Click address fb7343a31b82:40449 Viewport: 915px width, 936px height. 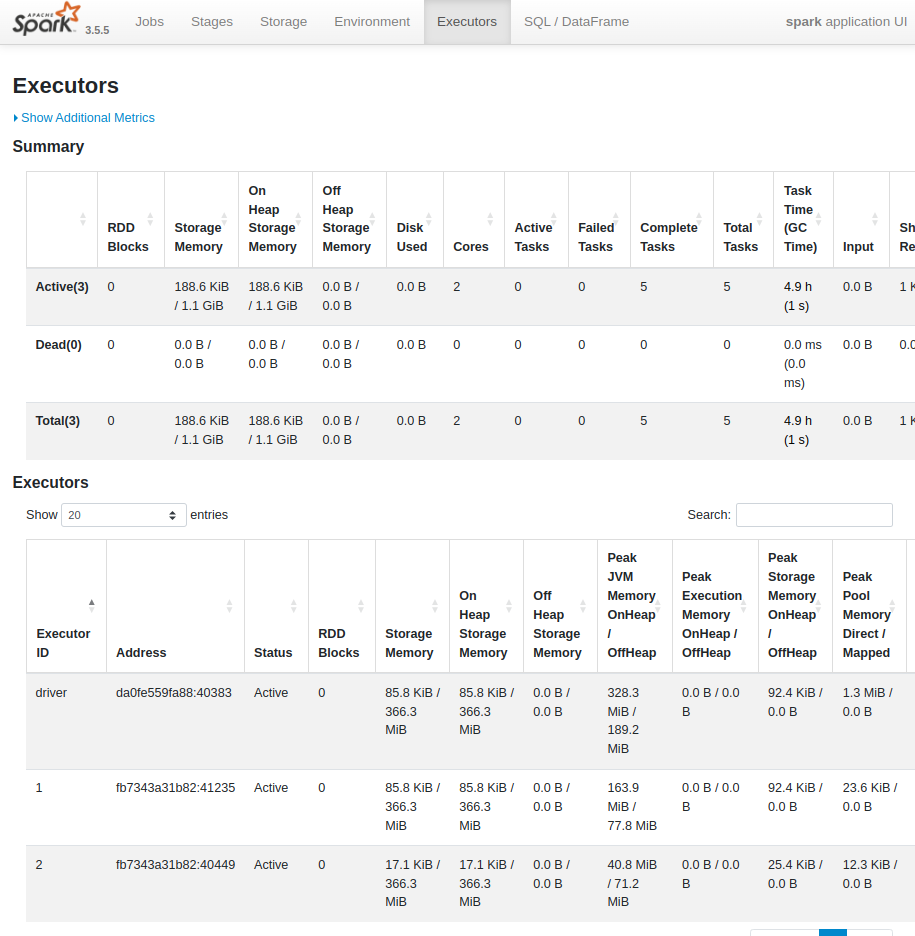(175, 864)
